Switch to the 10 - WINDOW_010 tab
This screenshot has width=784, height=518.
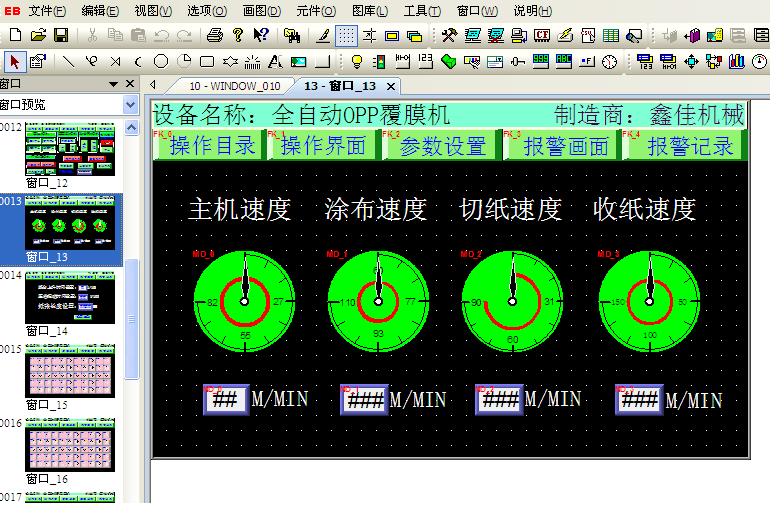(234, 86)
